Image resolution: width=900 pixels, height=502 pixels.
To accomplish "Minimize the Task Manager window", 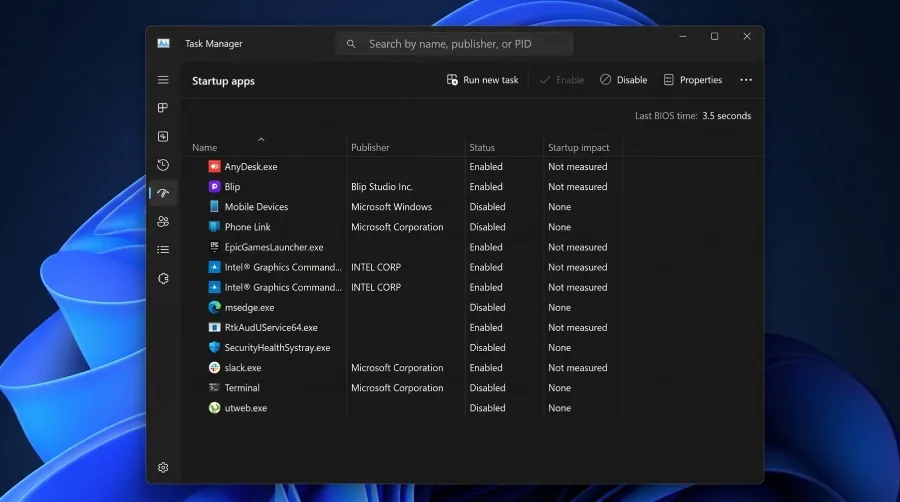I will click(x=682, y=36).
